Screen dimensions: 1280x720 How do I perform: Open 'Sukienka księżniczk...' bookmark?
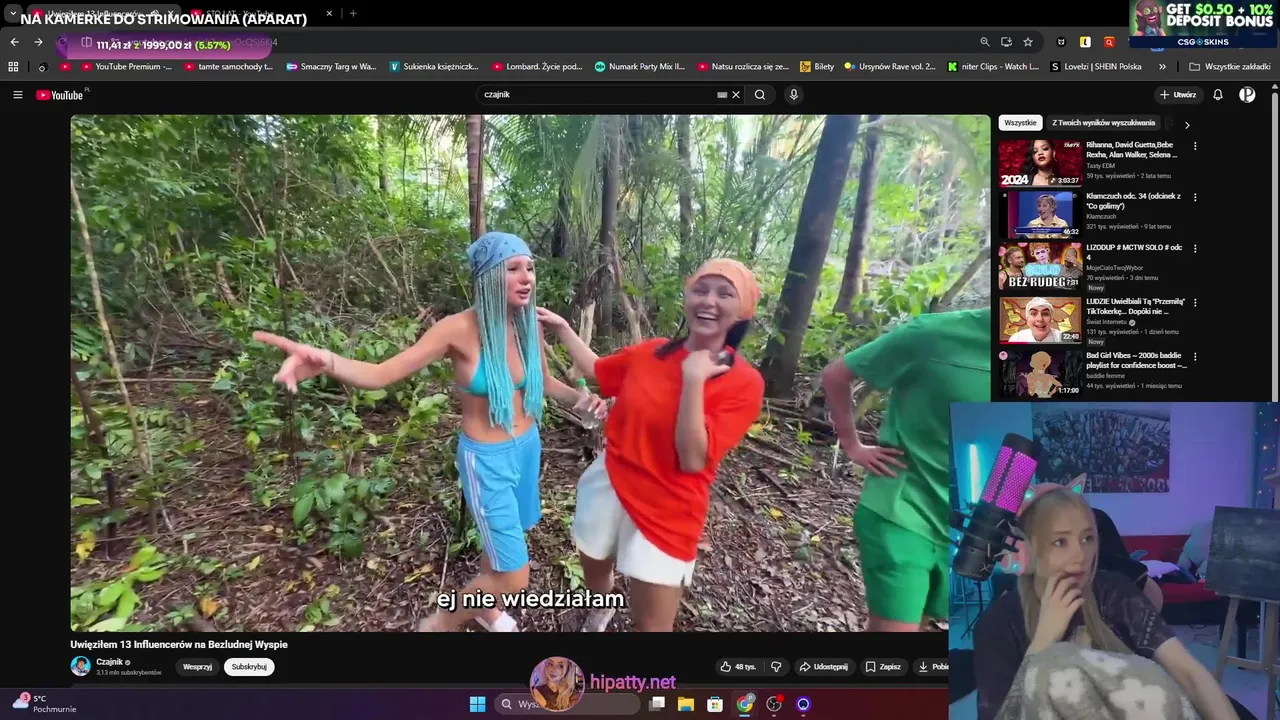tap(434, 67)
